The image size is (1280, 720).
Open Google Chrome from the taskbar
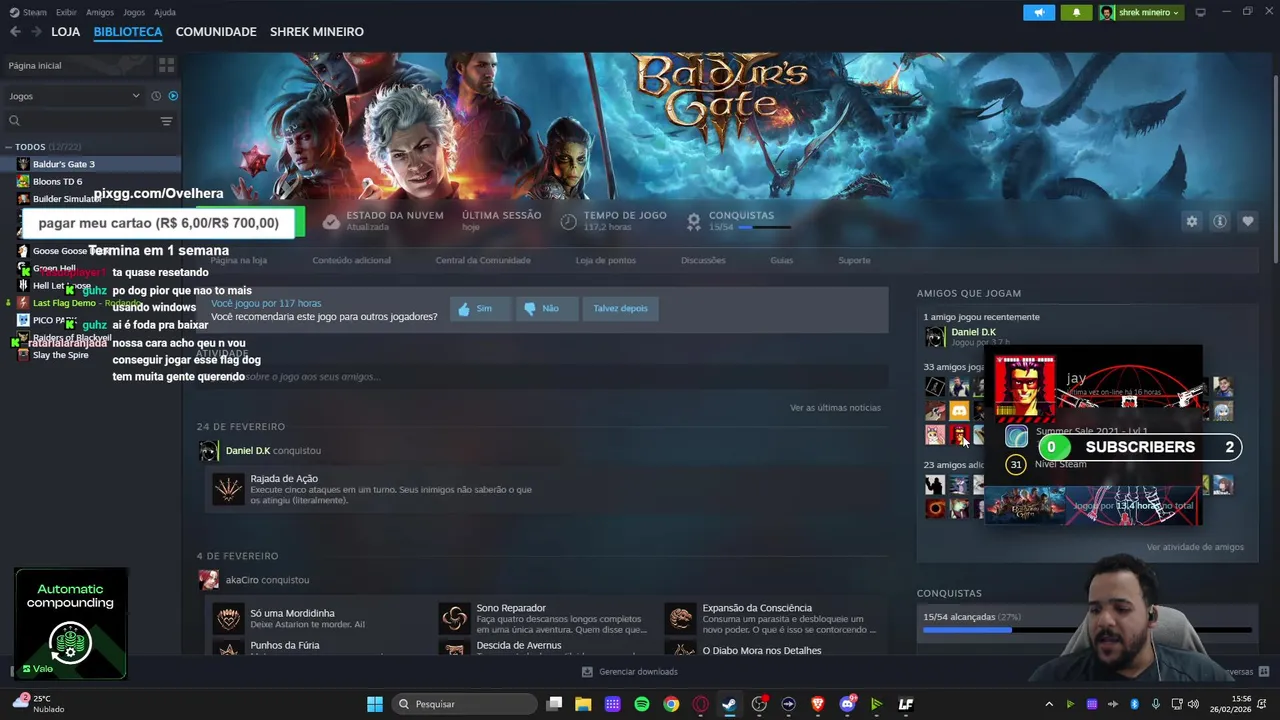671,704
